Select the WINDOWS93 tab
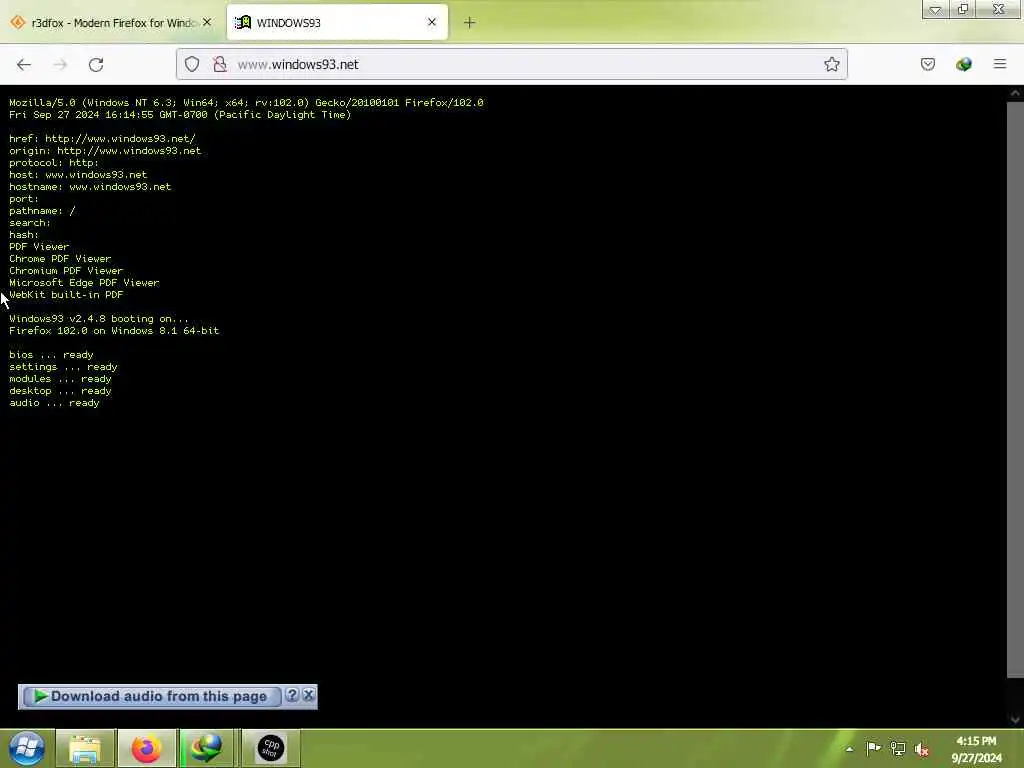This screenshot has height=768, width=1024. tap(337, 23)
